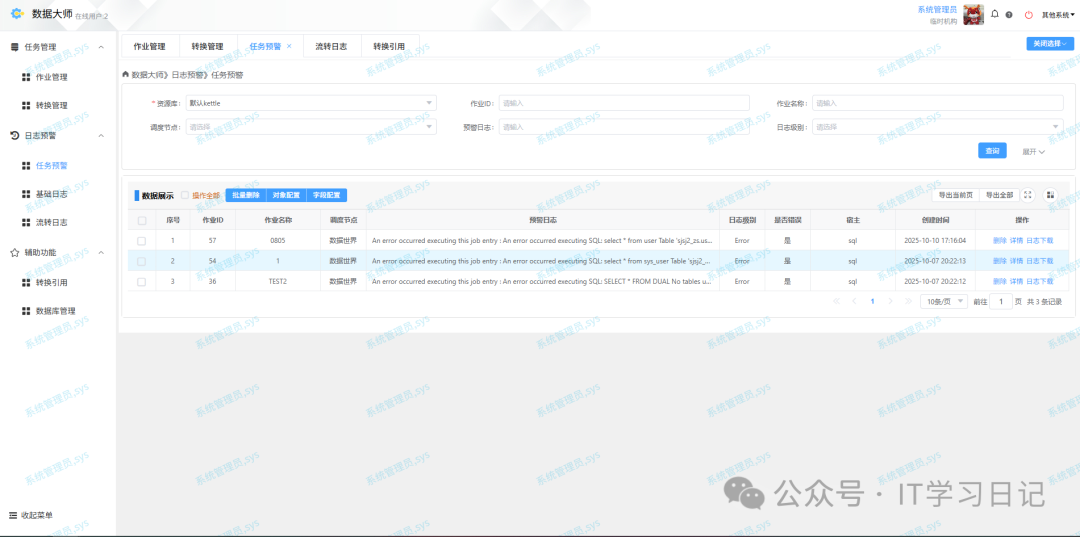Click the red power logout icon
Screen dimensions: 1080x537
(1029, 14)
